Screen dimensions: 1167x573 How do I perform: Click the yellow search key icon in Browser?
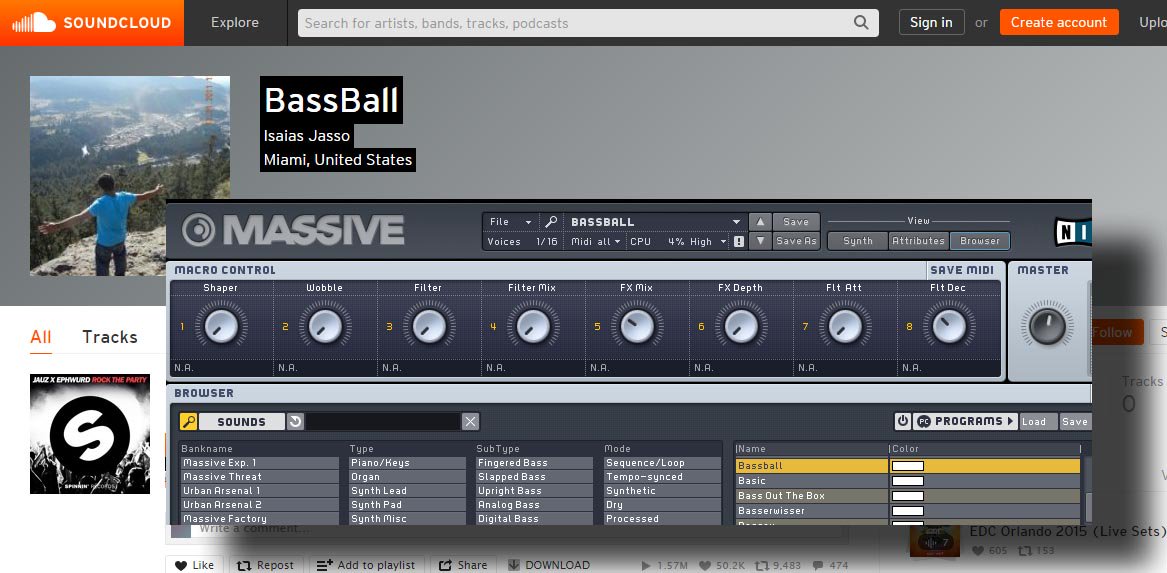(188, 422)
